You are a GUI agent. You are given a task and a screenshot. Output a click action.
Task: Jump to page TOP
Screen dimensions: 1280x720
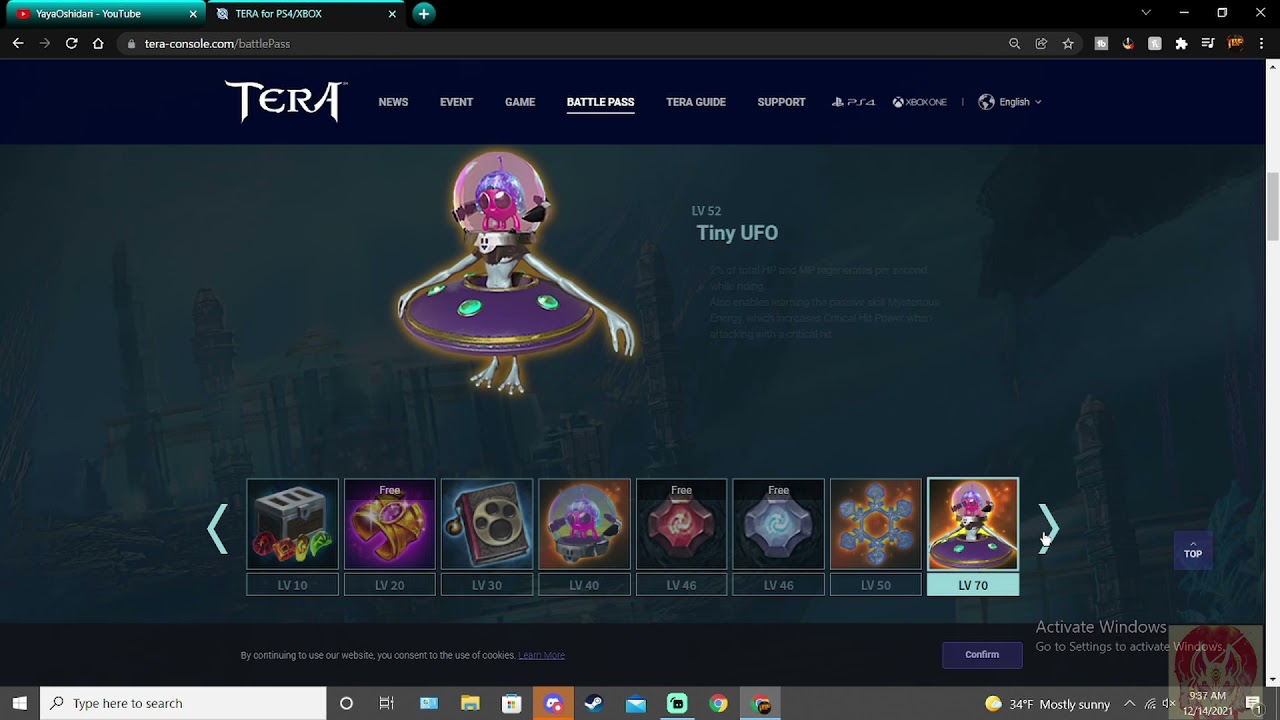coord(1193,550)
